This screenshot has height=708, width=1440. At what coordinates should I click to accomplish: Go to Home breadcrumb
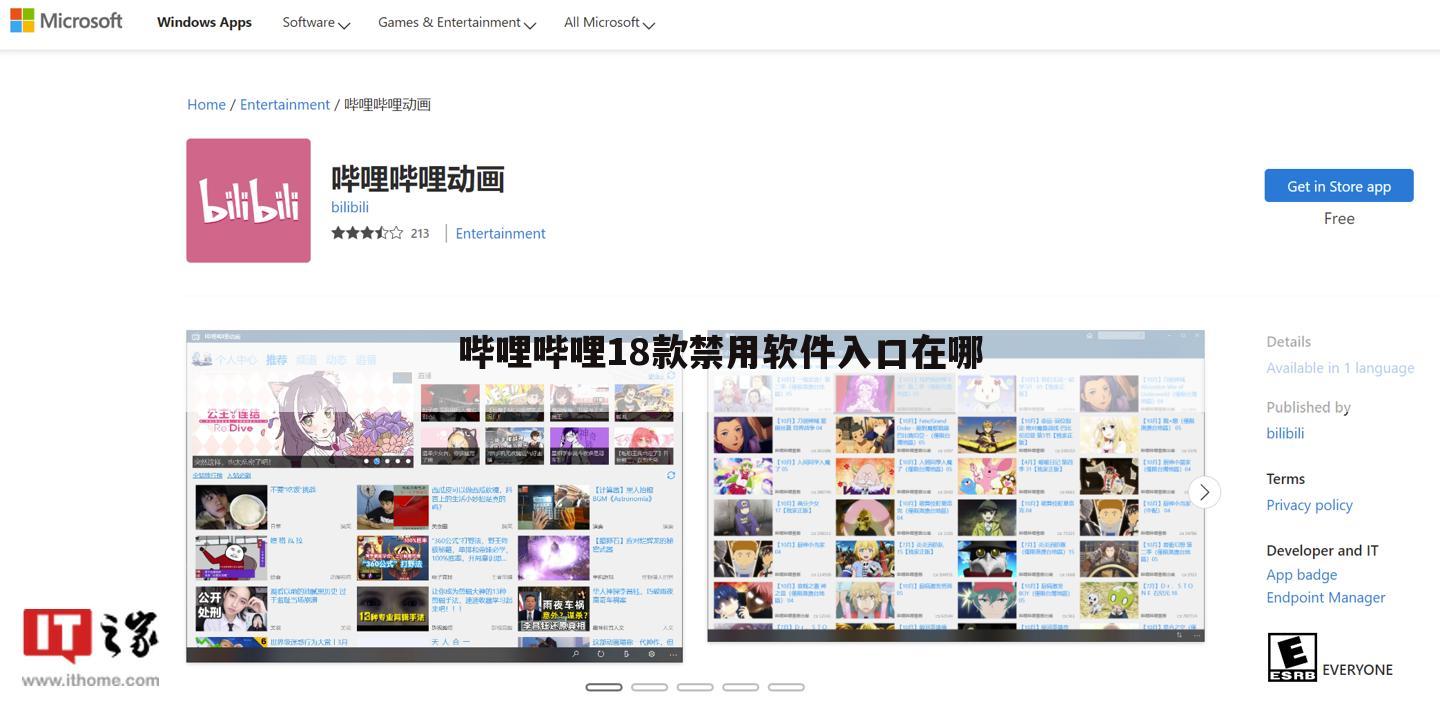pyautogui.click(x=206, y=104)
